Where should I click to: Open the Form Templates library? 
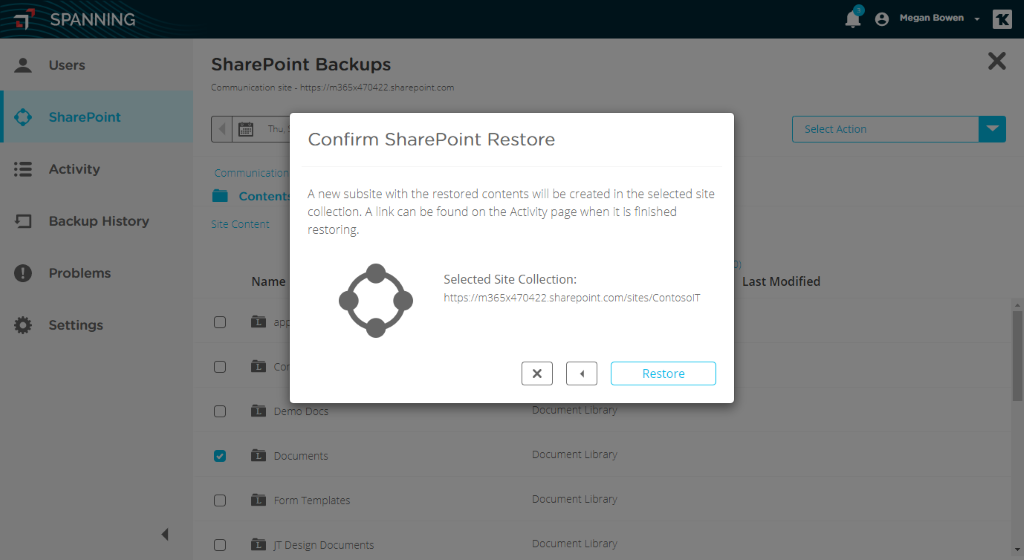[312, 500]
